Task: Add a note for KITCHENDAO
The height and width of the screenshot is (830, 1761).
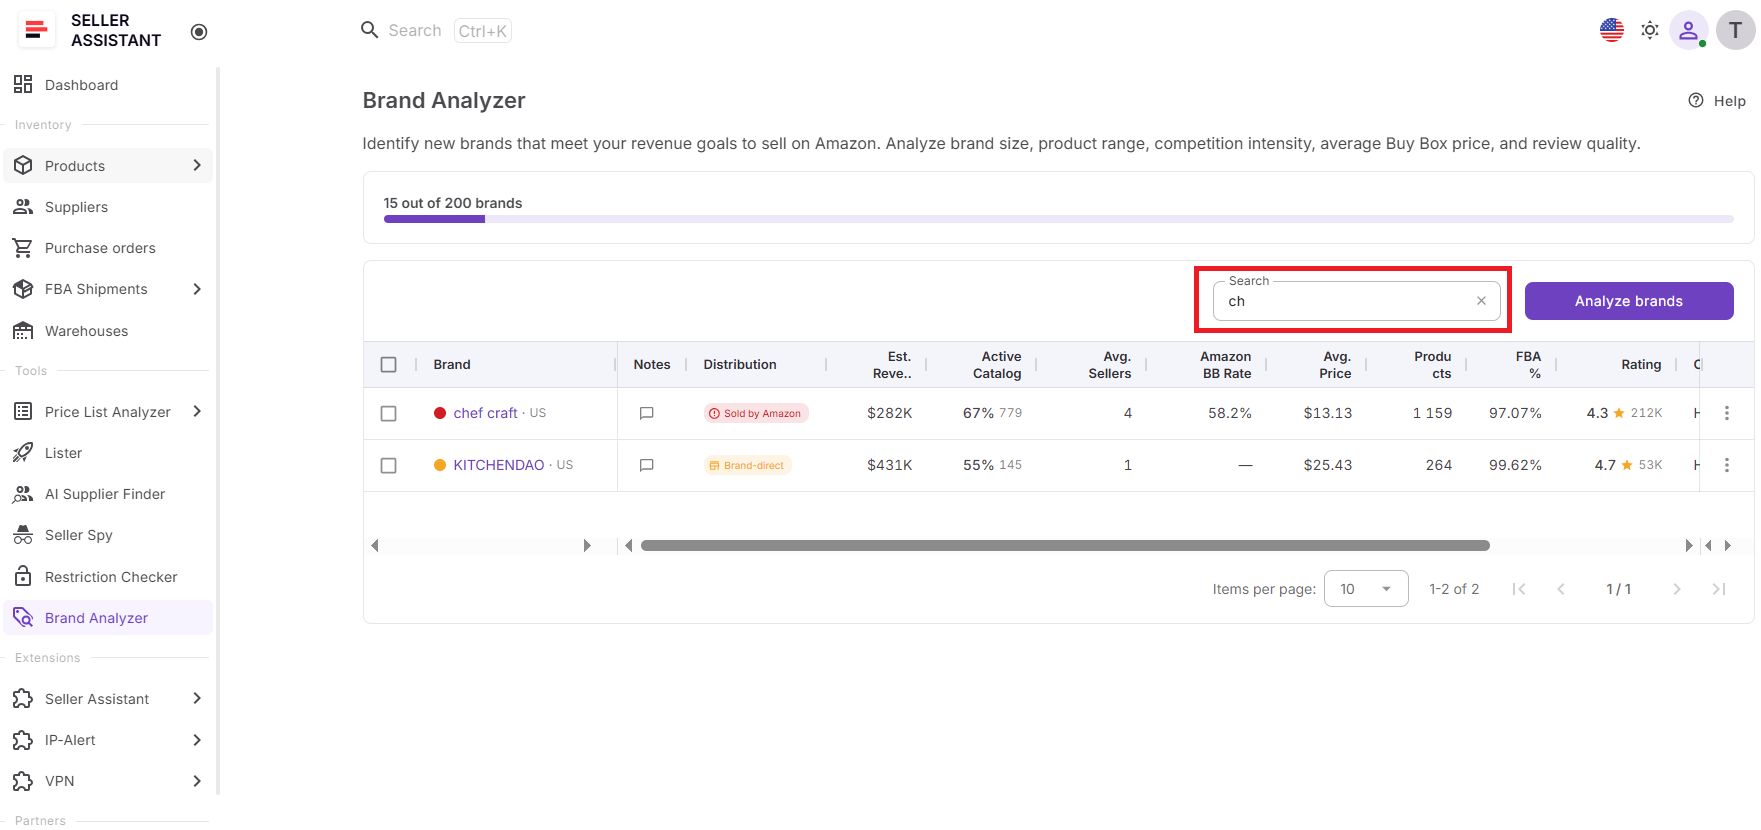Action: (647, 465)
